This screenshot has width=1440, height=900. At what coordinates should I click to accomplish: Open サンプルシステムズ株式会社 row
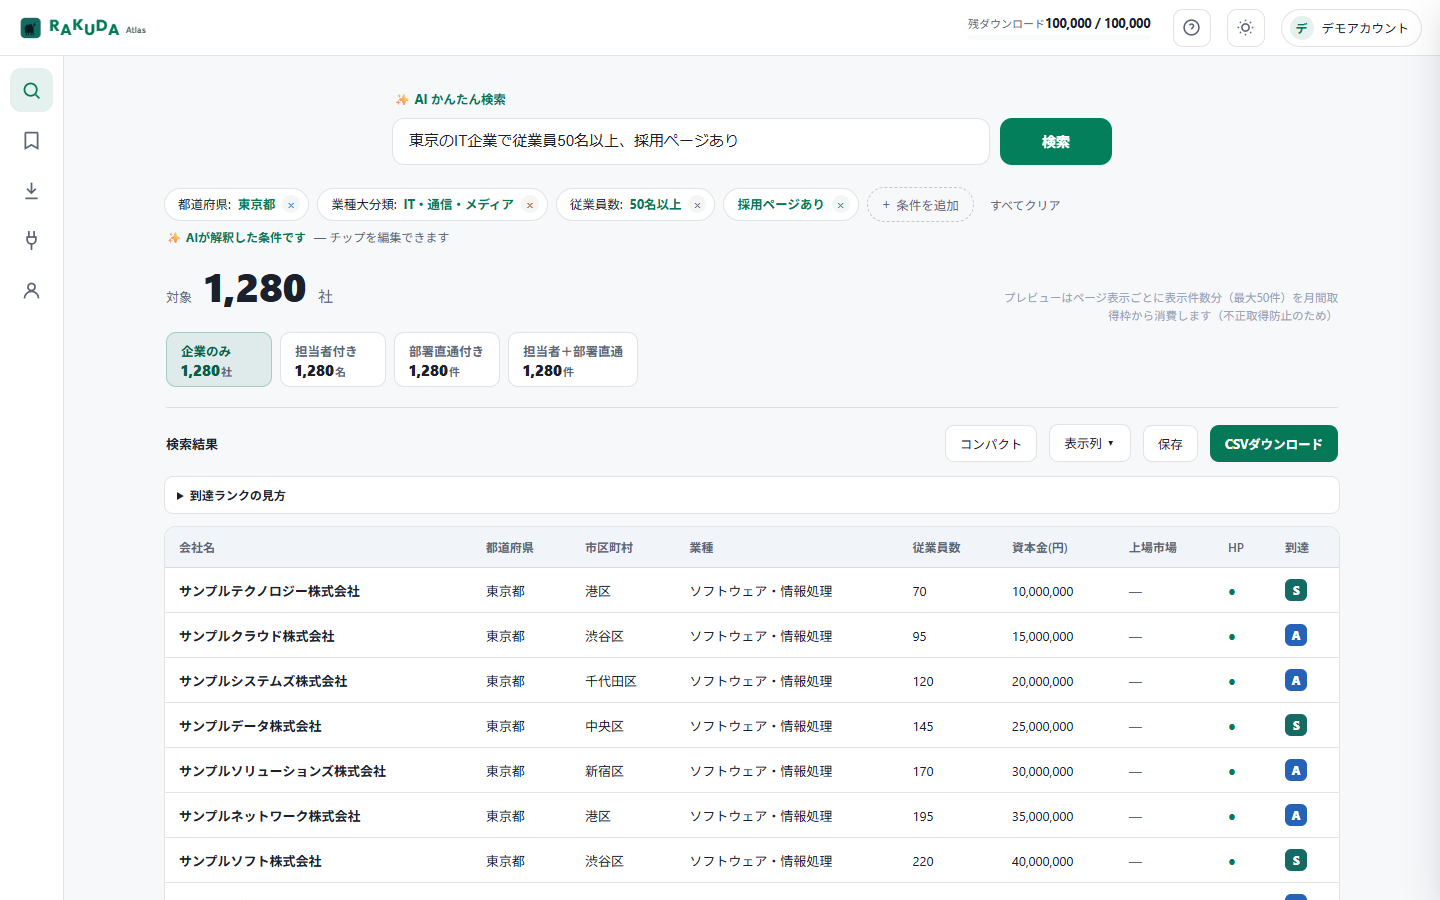pyautogui.click(x=751, y=681)
